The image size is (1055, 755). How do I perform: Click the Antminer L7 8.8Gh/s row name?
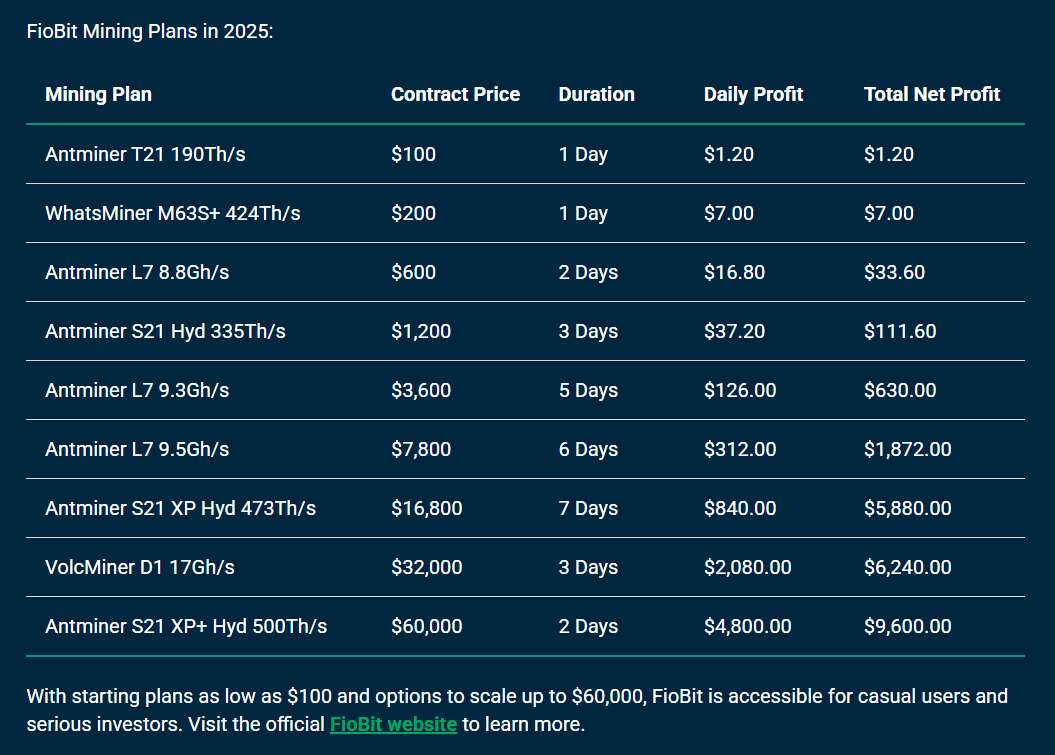pyautogui.click(x=136, y=273)
